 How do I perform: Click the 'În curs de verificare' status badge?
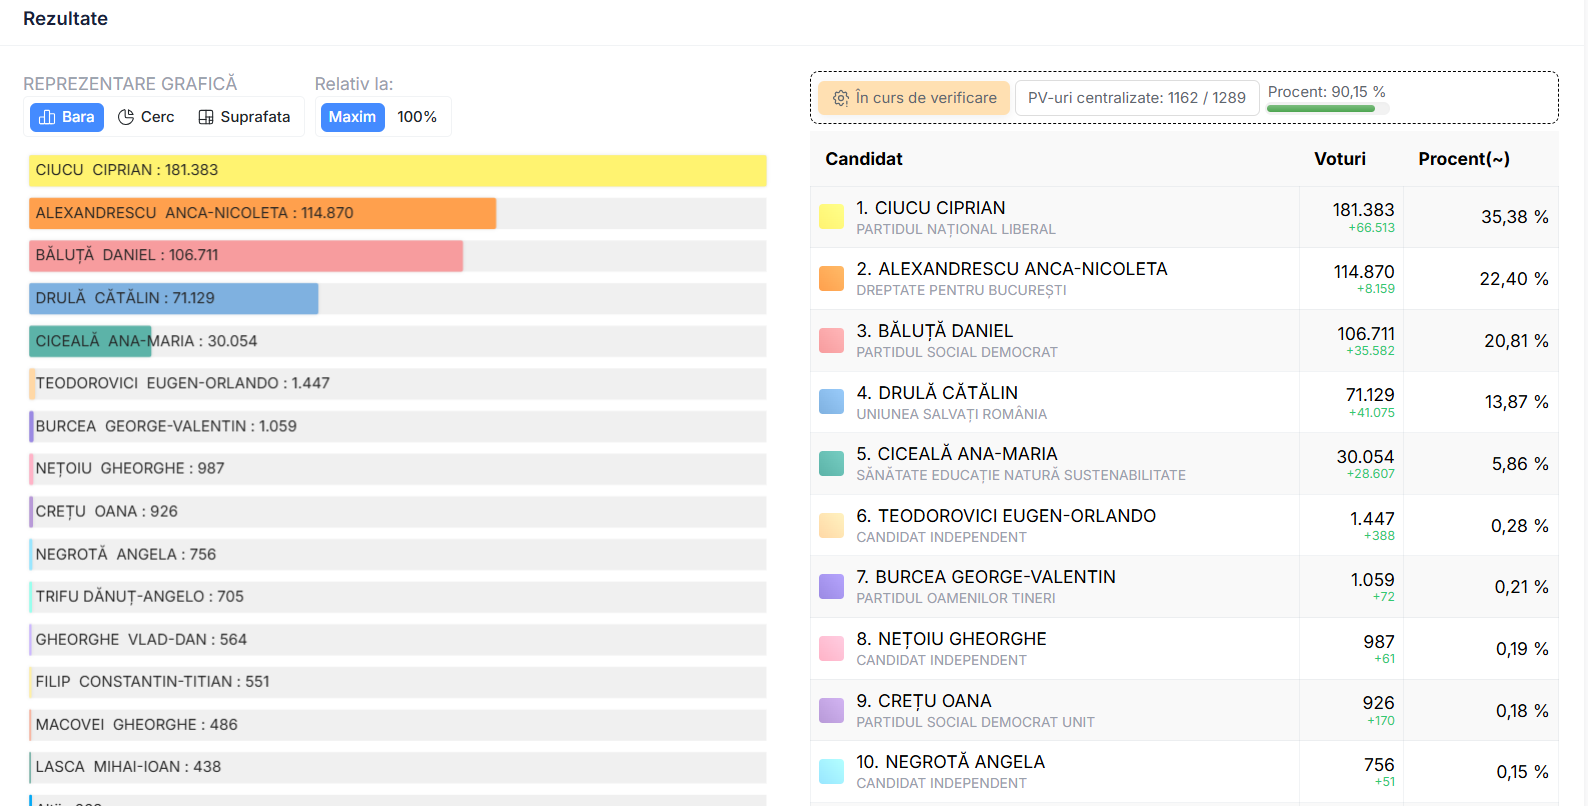click(x=914, y=98)
